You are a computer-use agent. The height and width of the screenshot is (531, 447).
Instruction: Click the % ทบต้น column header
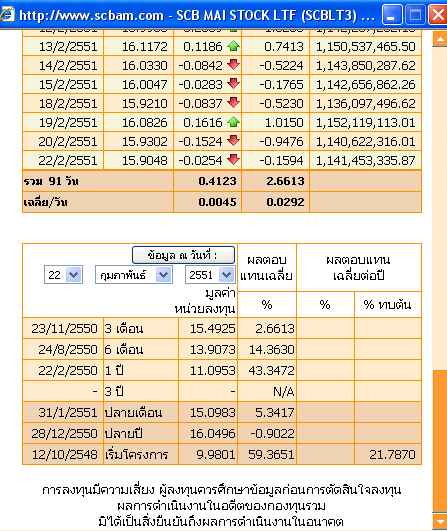click(x=387, y=304)
